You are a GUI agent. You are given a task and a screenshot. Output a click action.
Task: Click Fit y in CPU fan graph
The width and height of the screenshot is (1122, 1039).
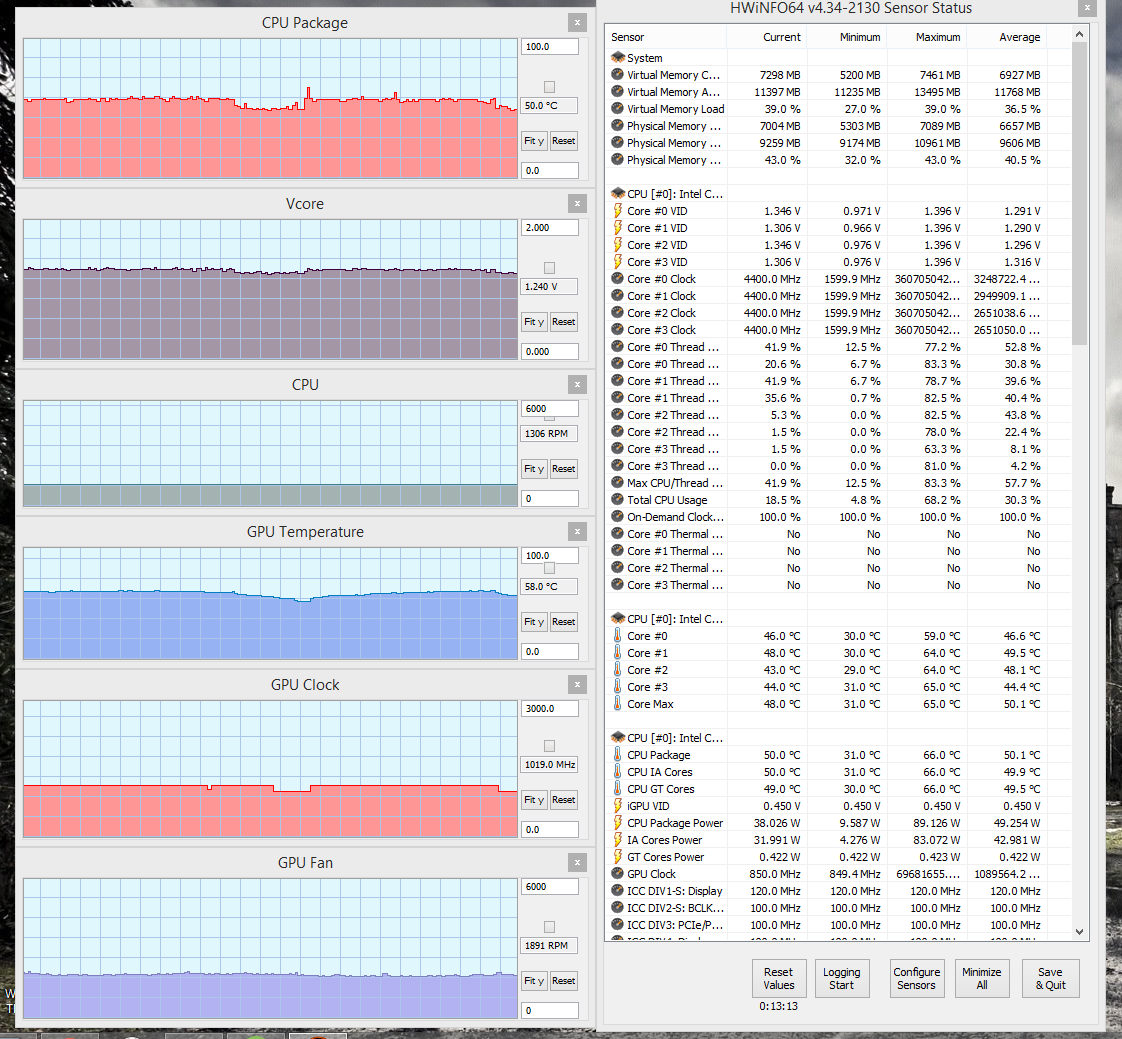tap(534, 469)
